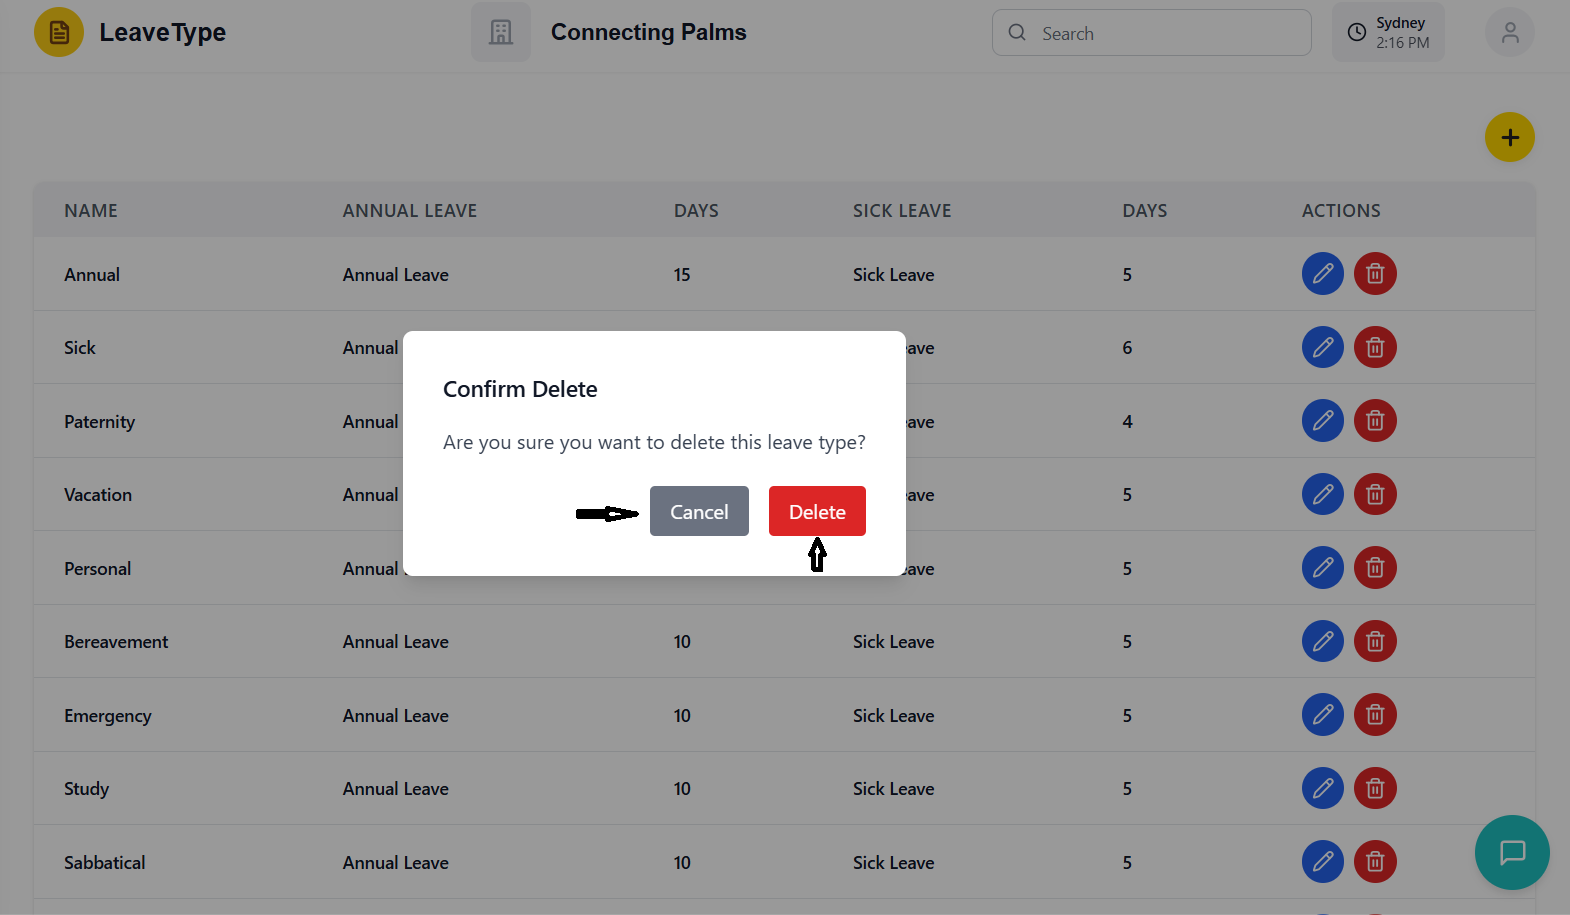Open the edit icon for Personal leave
Viewport: 1570px width, 915px height.
coord(1323,567)
